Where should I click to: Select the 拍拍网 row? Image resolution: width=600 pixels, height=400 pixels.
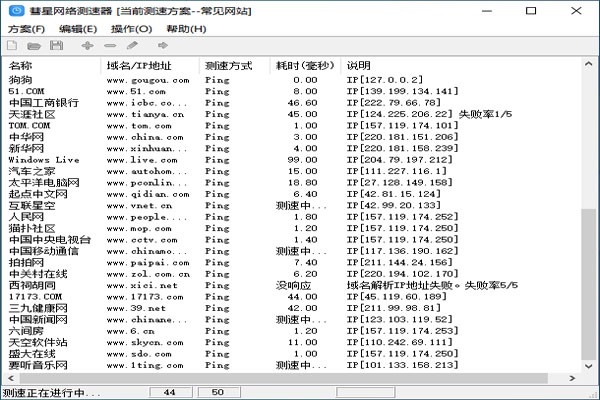coord(293,263)
